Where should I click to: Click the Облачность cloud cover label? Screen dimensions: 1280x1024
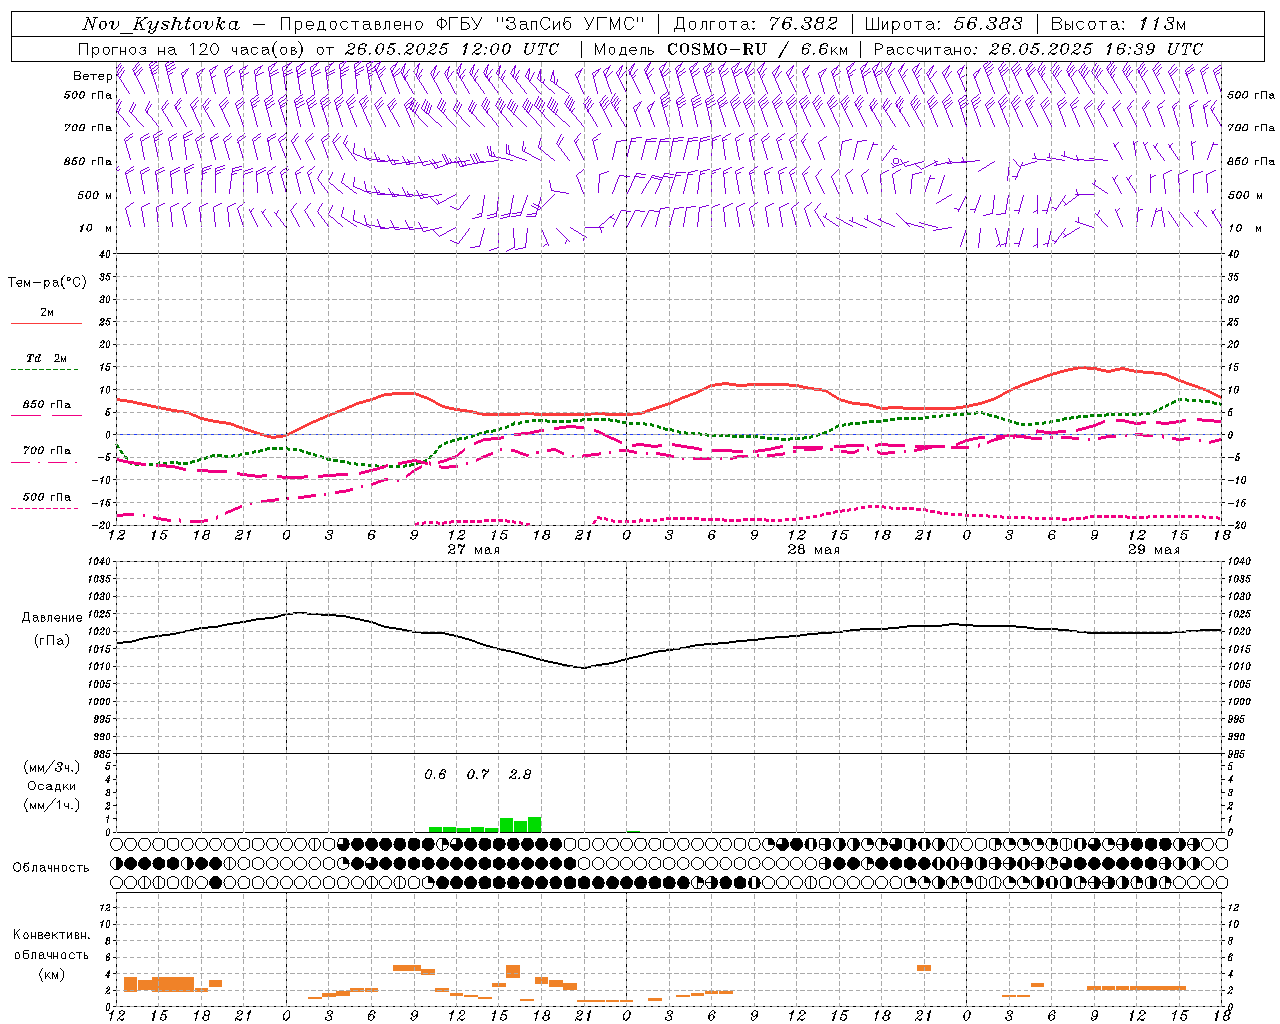pyautogui.click(x=51, y=867)
